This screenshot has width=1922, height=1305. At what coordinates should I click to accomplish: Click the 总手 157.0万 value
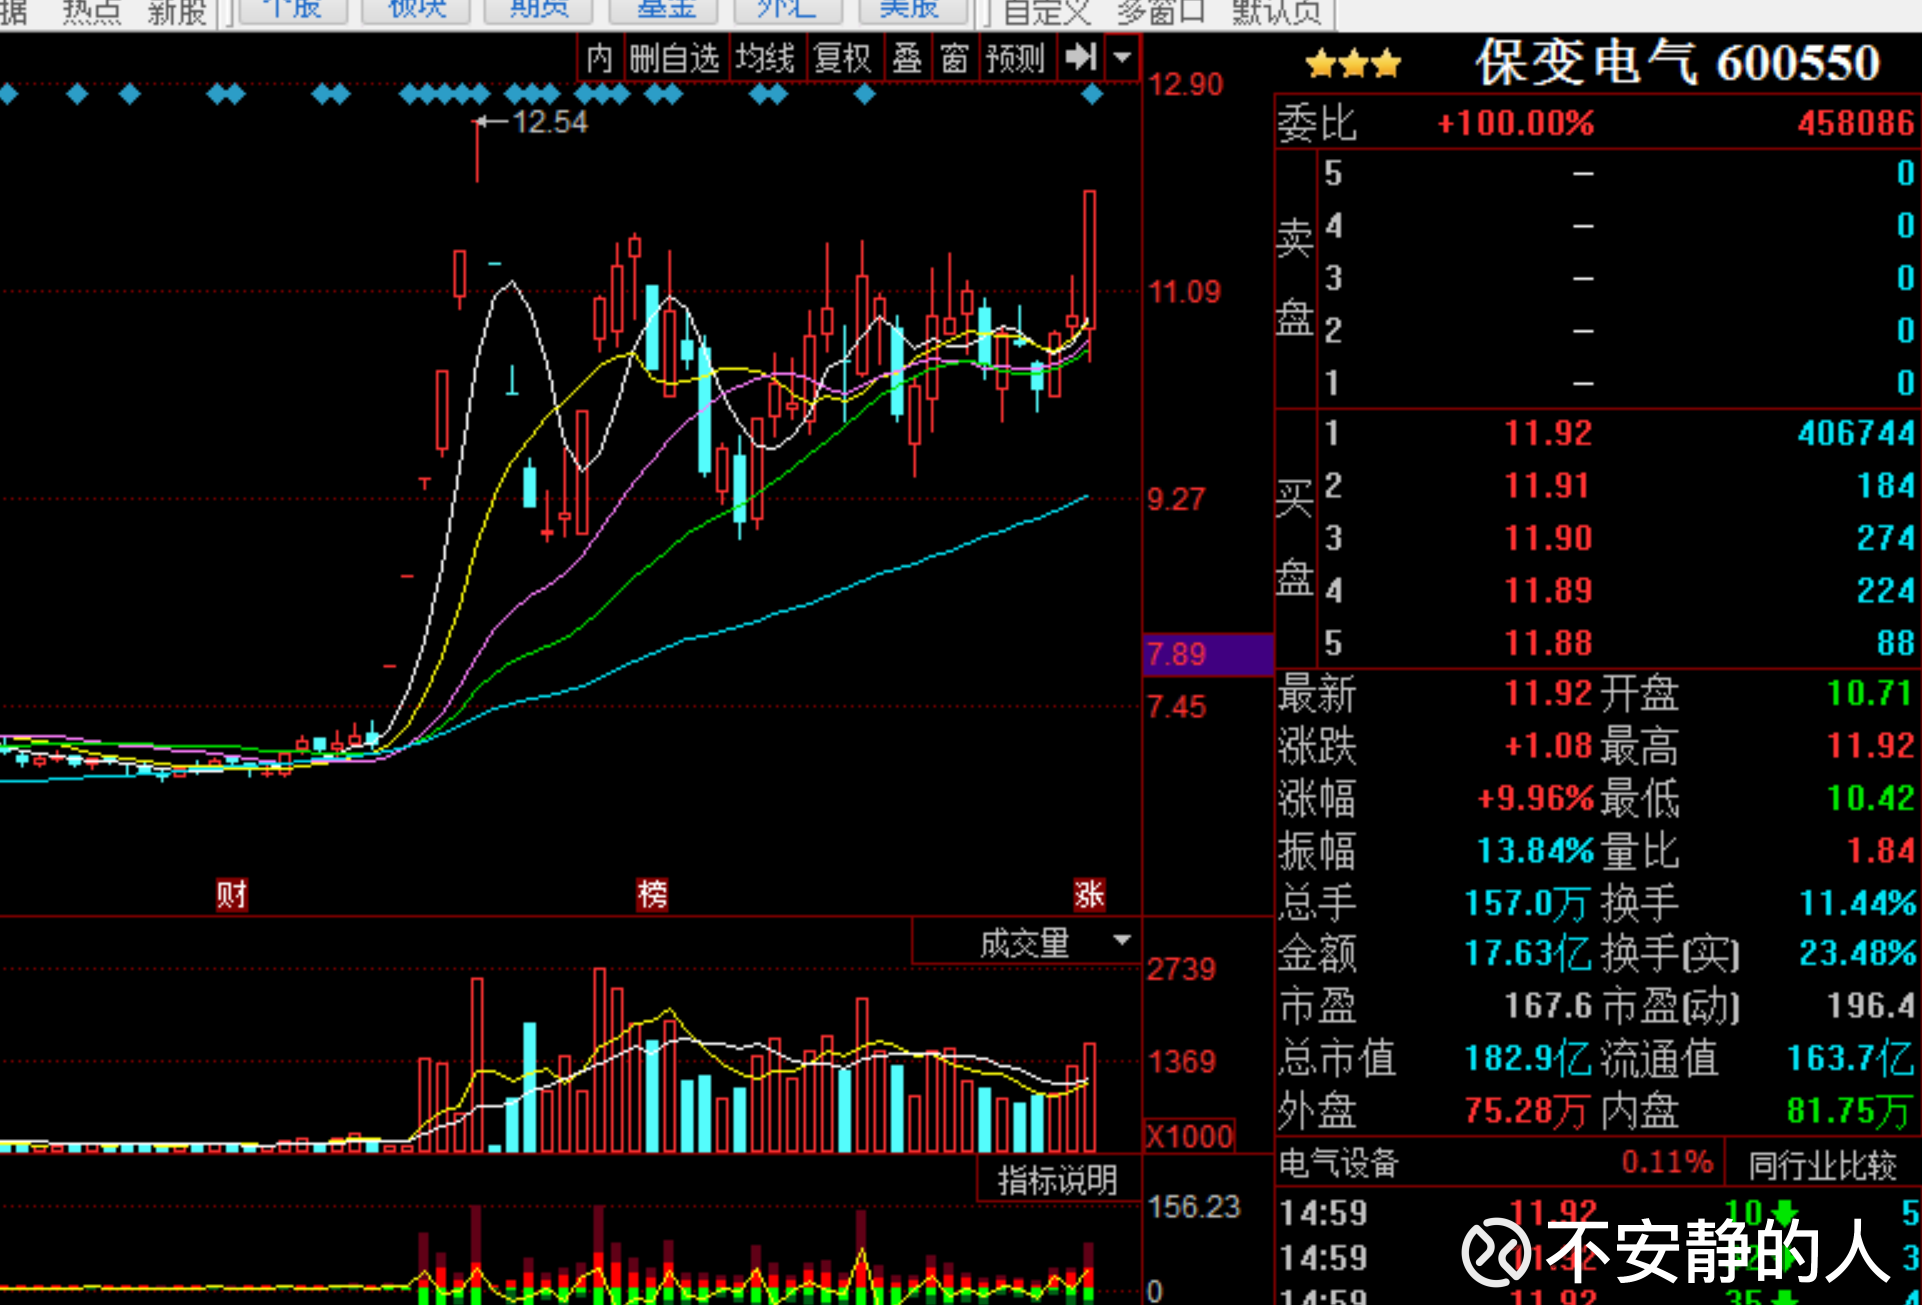(1526, 903)
